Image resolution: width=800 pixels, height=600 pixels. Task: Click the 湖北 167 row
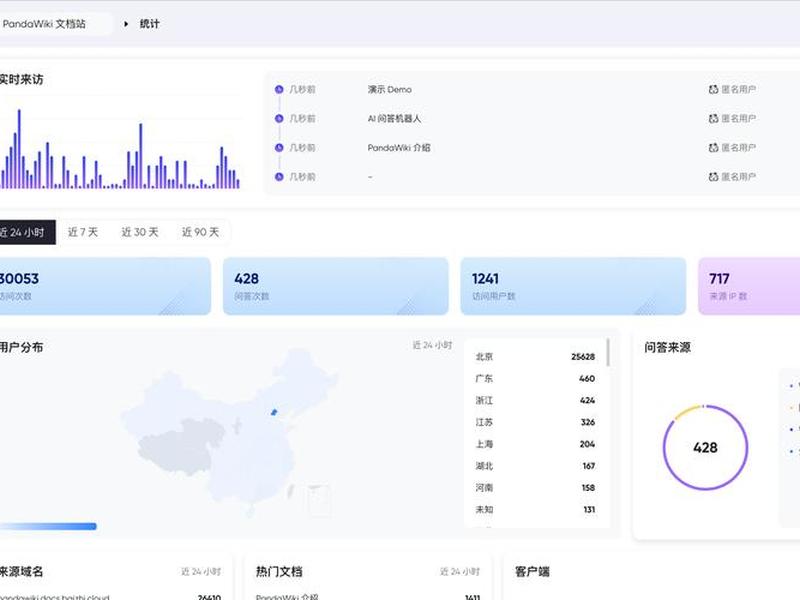coord(535,466)
